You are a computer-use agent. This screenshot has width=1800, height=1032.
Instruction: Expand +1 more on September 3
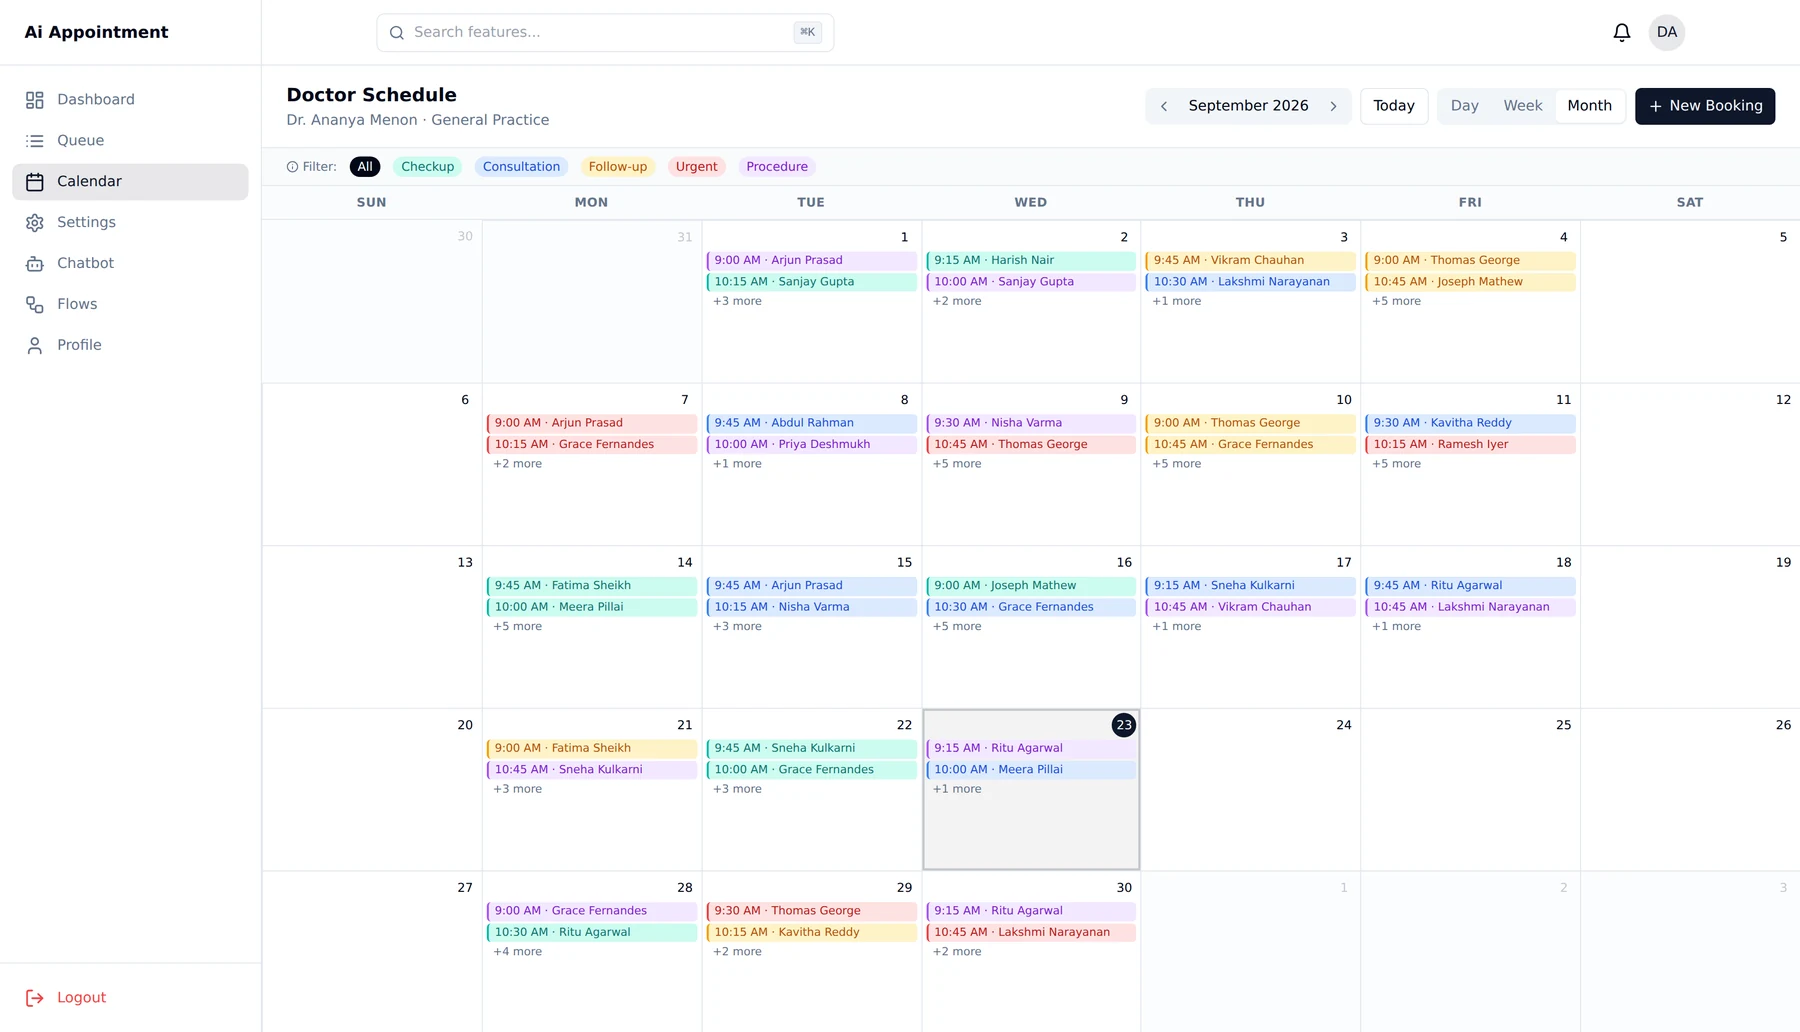1177,301
